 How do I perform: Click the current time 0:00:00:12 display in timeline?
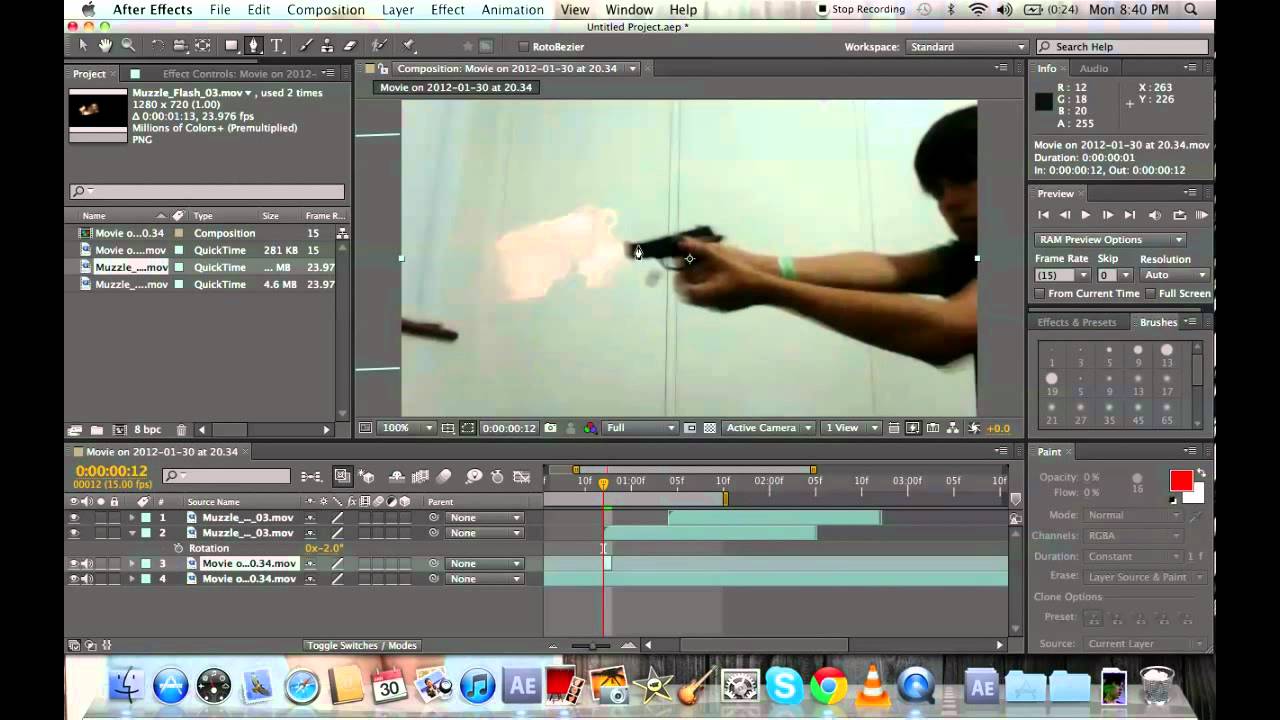click(111, 471)
